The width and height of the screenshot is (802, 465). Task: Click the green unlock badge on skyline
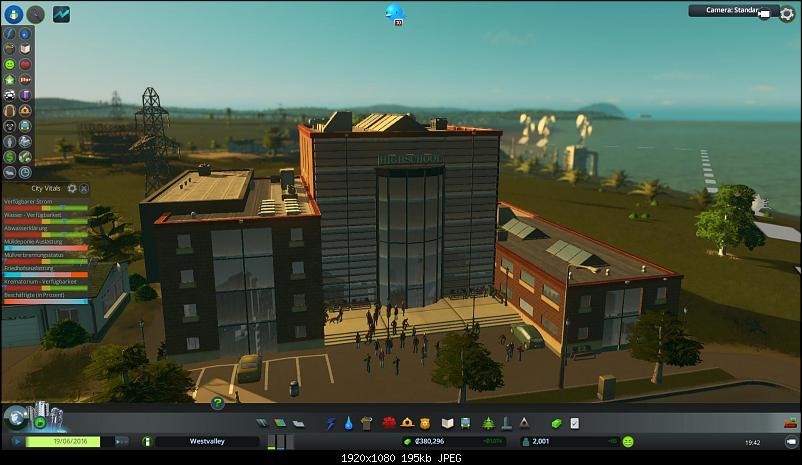point(40,423)
